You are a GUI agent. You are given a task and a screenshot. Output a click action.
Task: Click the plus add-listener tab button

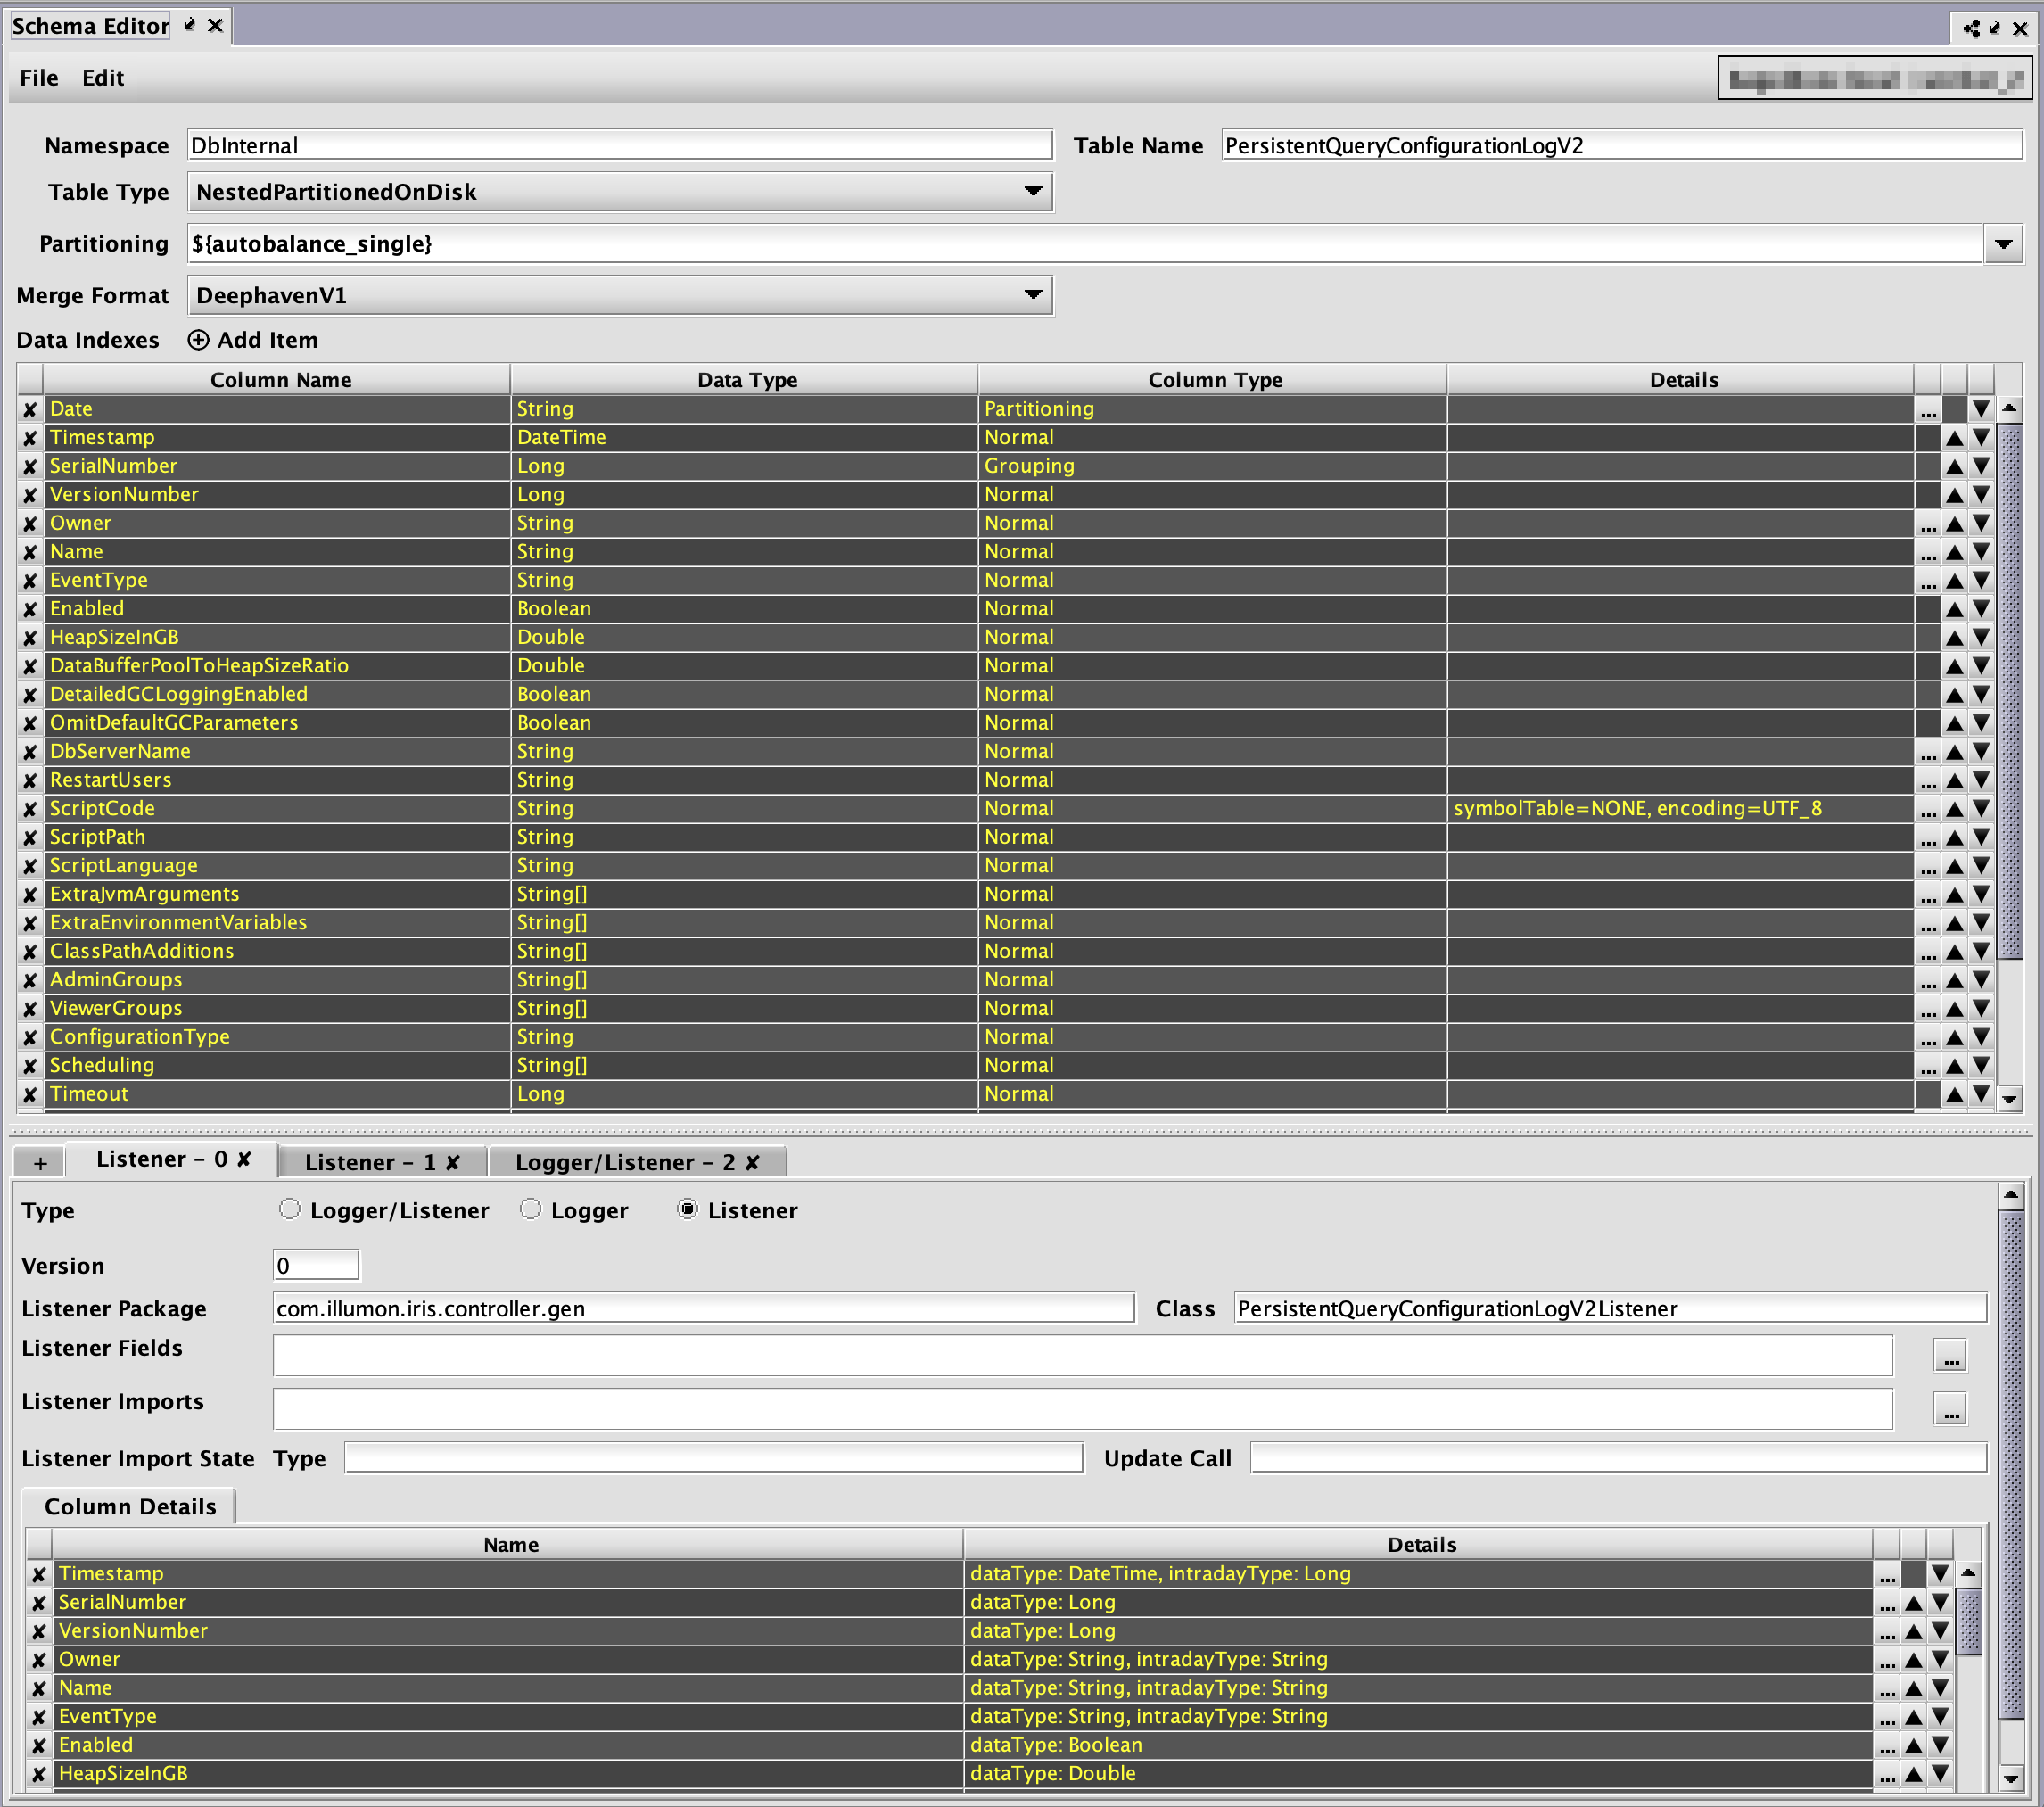click(x=40, y=1162)
